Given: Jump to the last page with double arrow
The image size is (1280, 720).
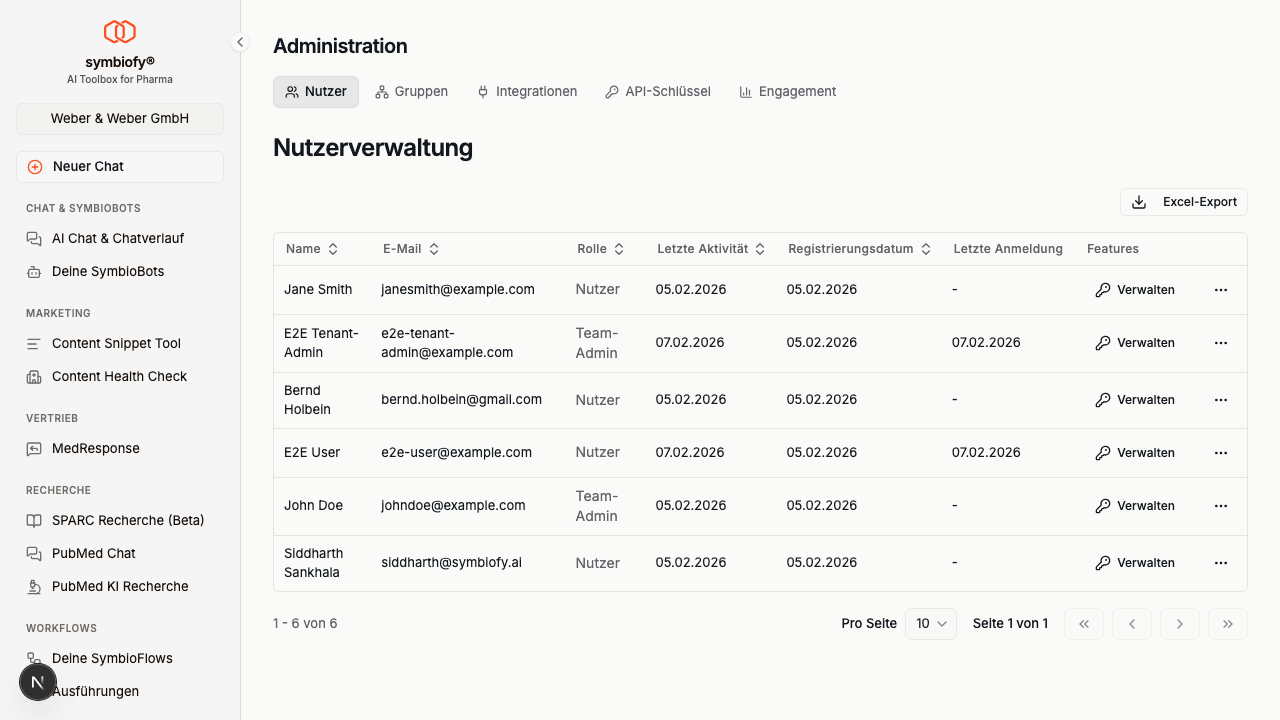Looking at the screenshot, I should (1228, 623).
